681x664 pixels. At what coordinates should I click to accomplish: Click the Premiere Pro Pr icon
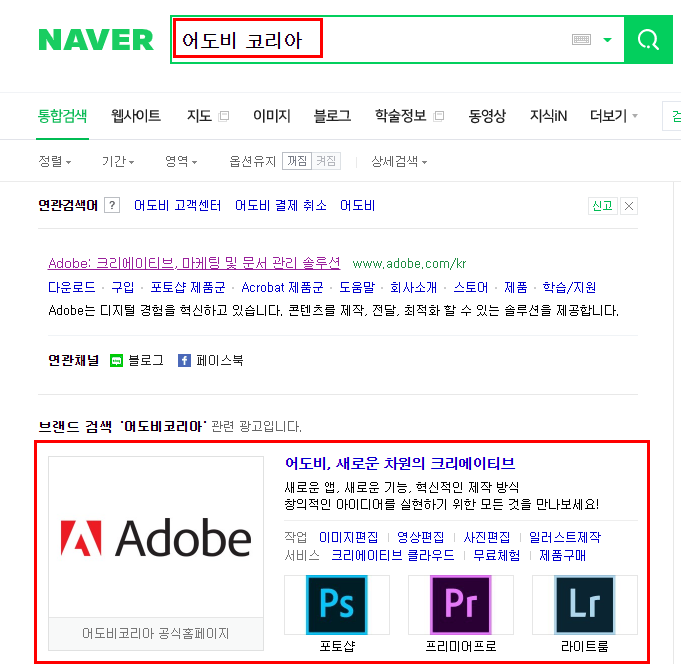point(461,605)
